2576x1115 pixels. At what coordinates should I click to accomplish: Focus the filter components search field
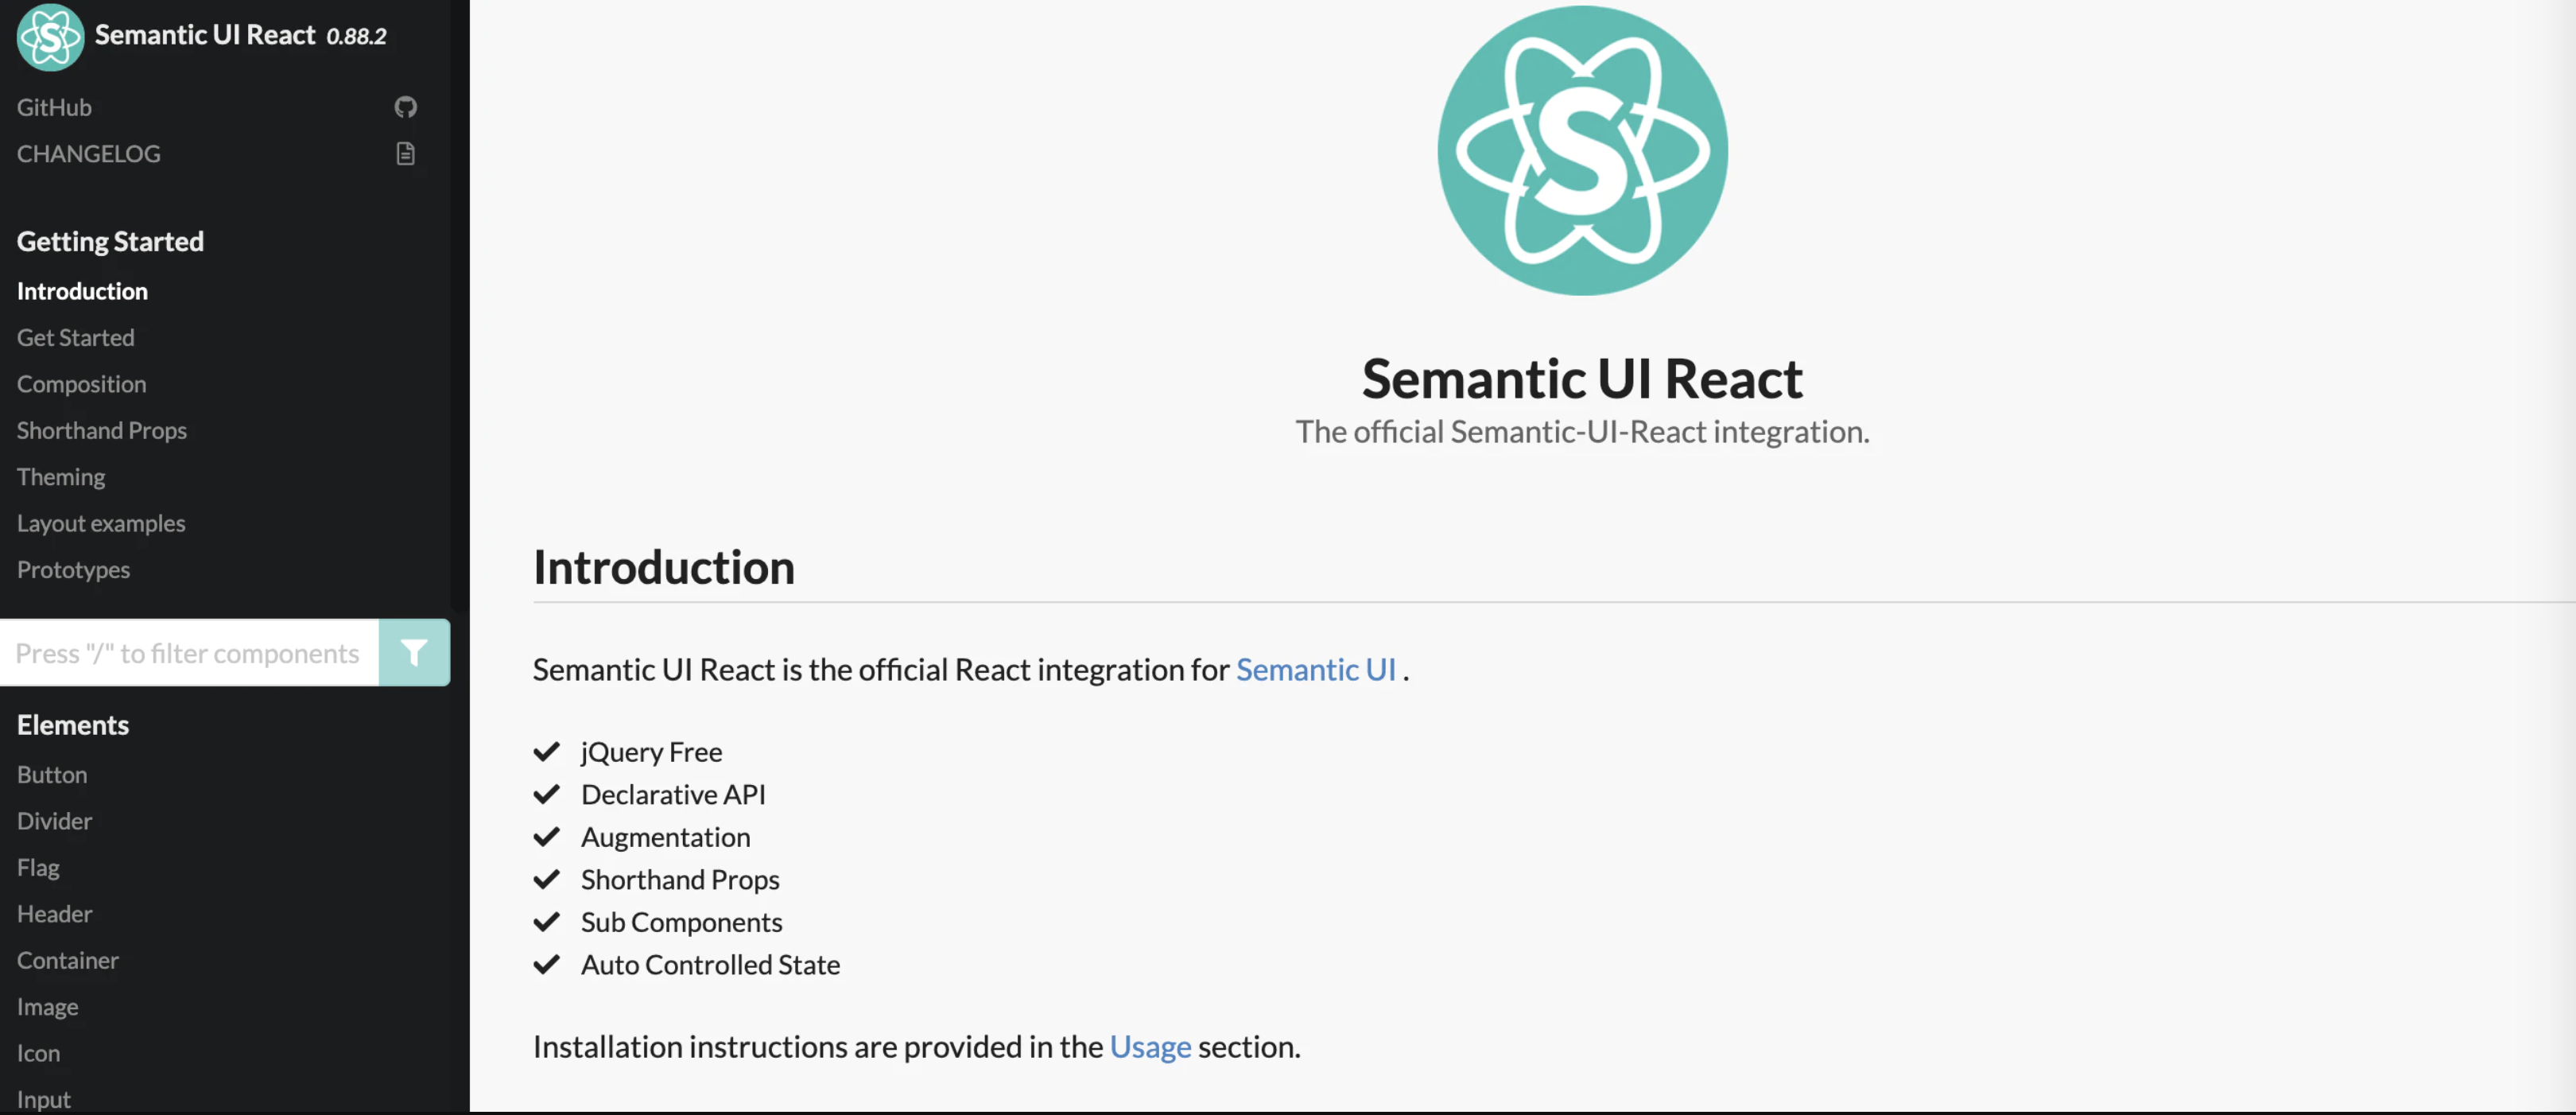(x=188, y=653)
